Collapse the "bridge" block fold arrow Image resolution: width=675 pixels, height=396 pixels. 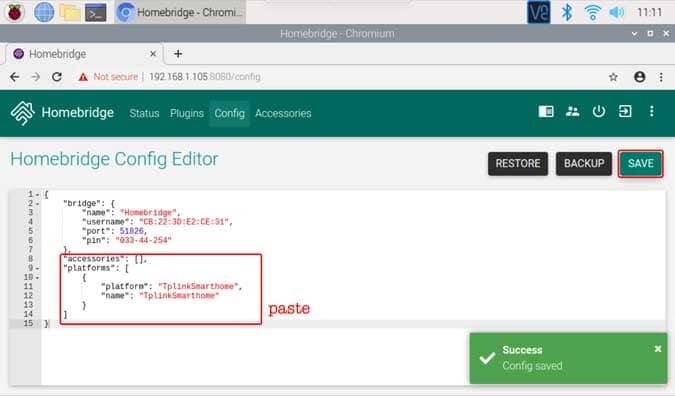tap(37, 204)
